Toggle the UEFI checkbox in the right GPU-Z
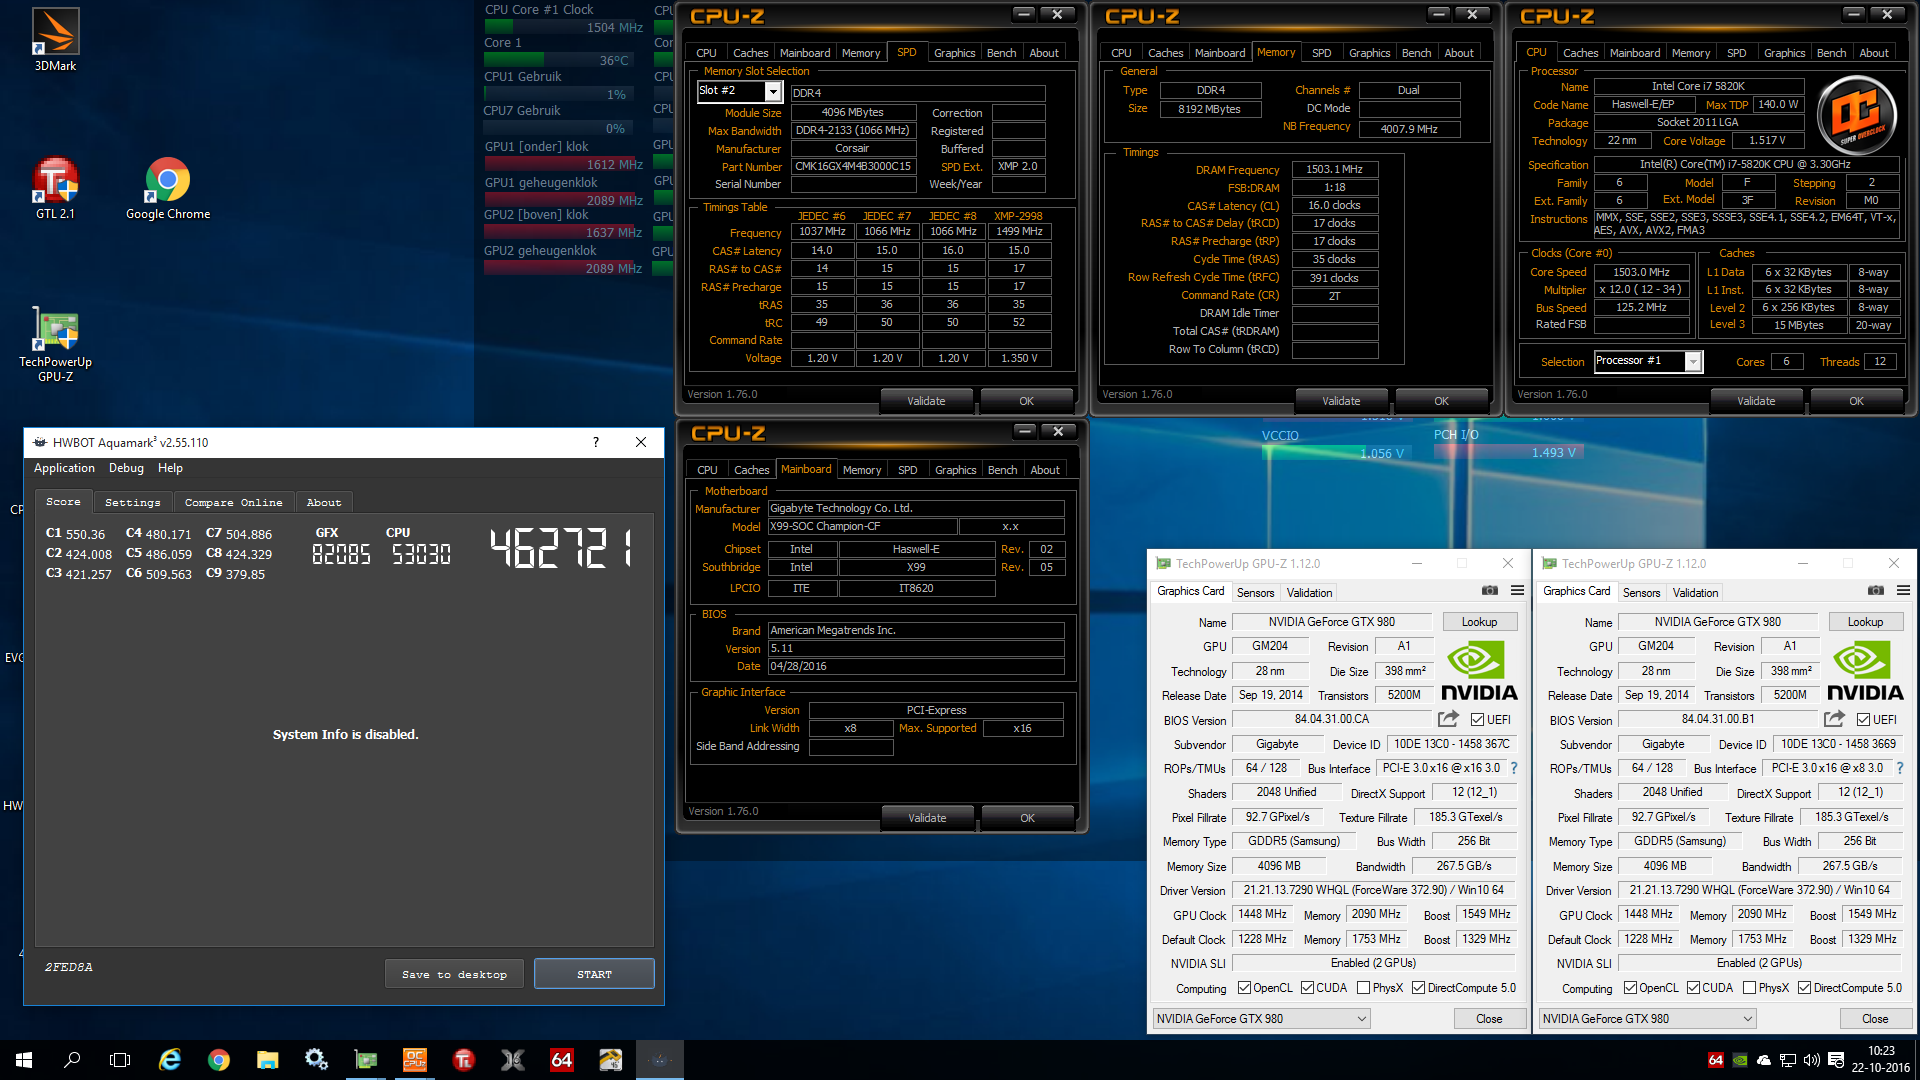 click(1863, 719)
